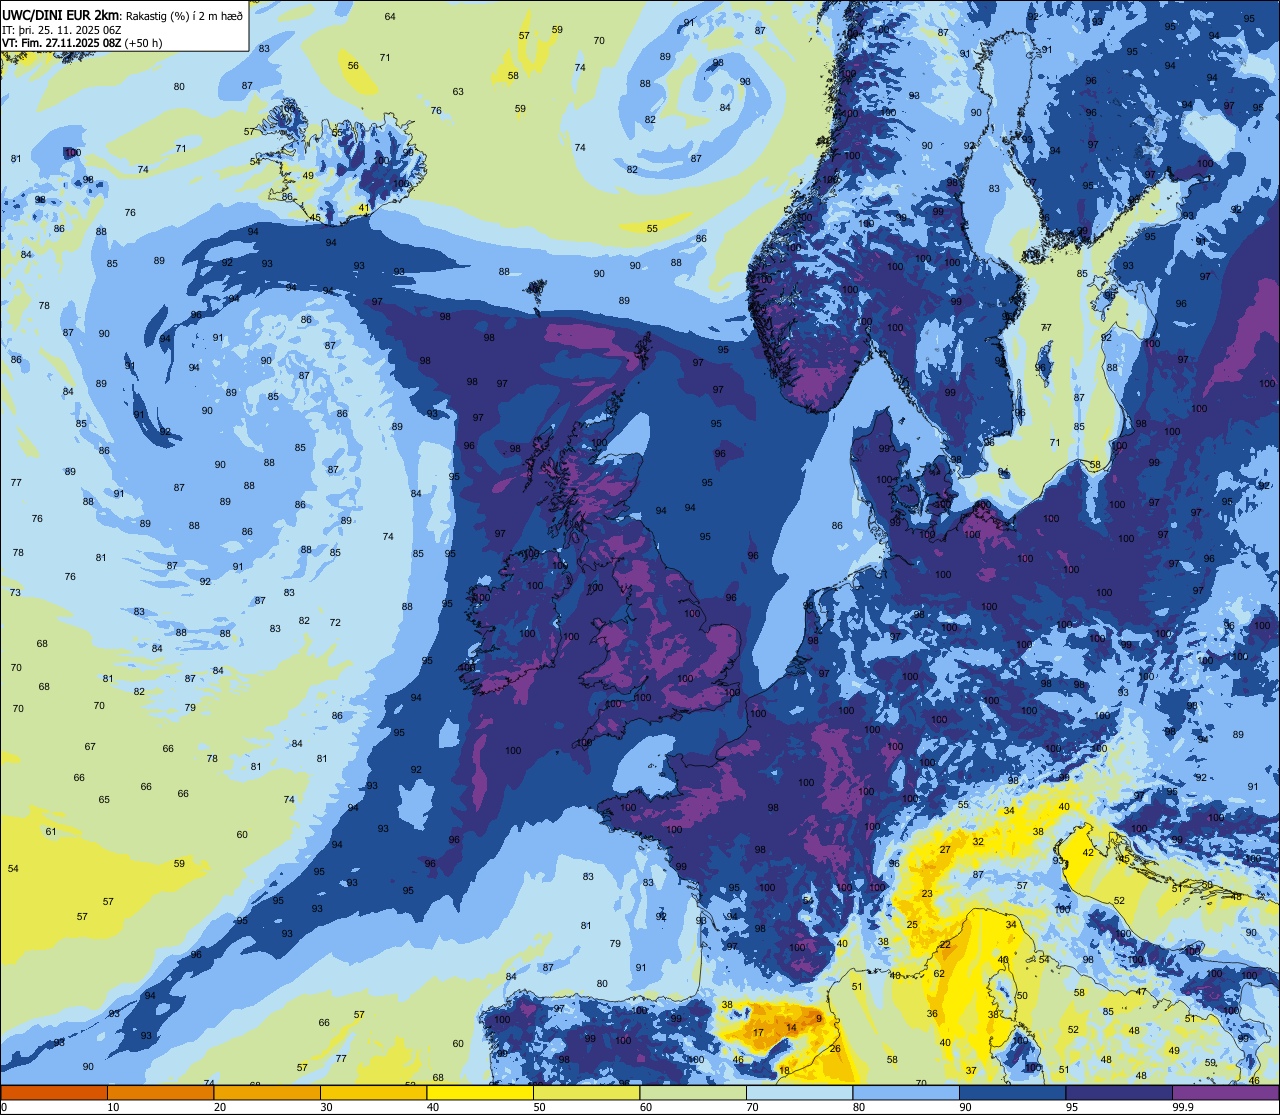Screen dimensions: 1280x1115
Task: Click the map value "61" over the Atlantic
Action: 51,832
